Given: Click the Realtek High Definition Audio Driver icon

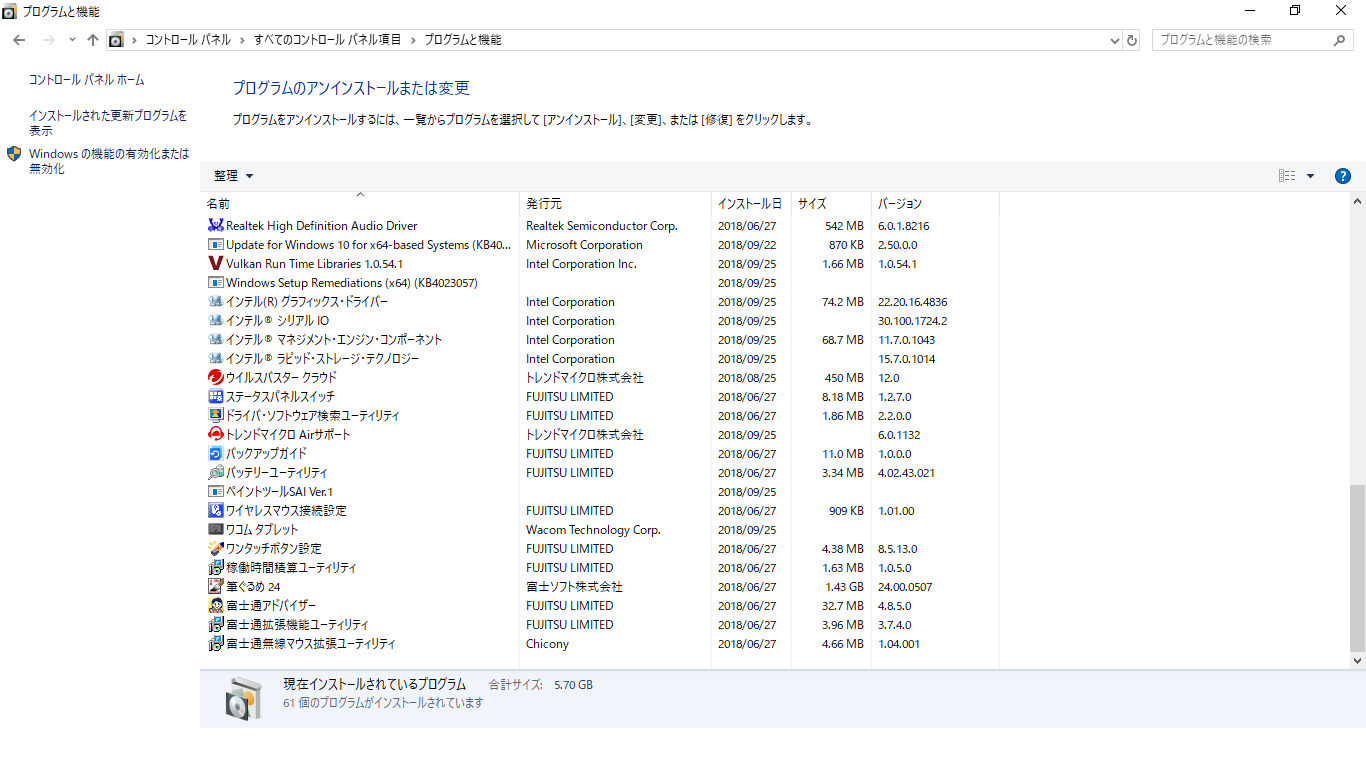Looking at the screenshot, I should [215, 226].
